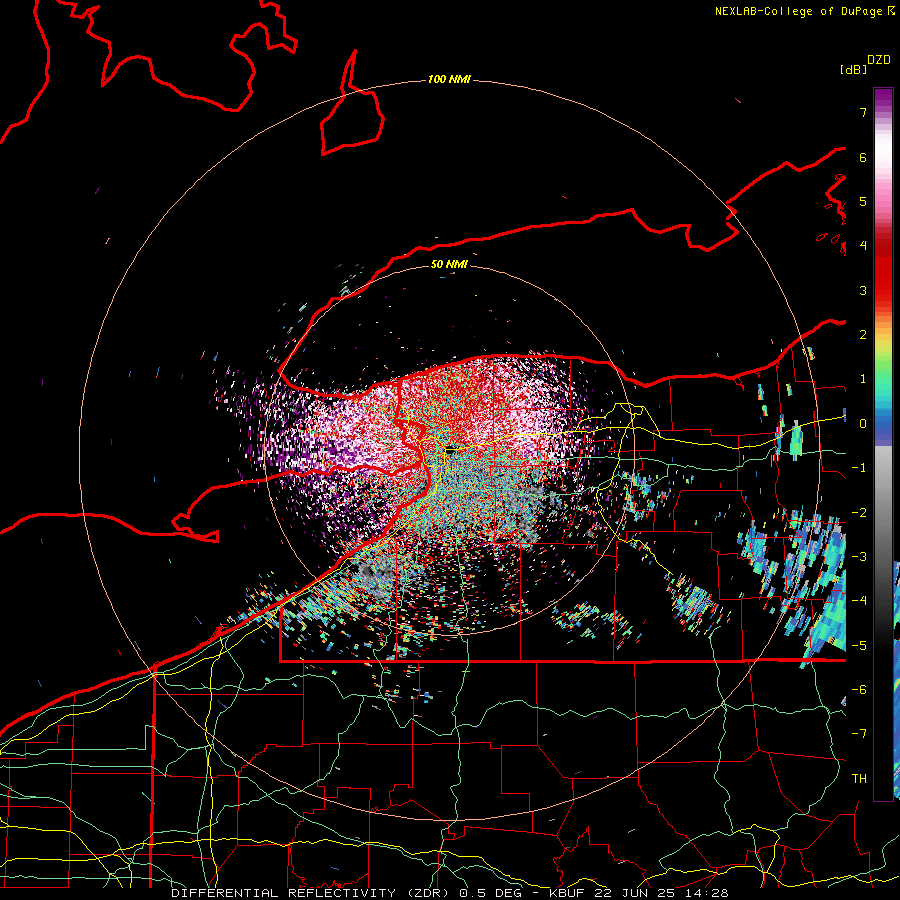Screen dimensions: 900x900
Task: Click the -6 value on the color scale
Action: click(859, 690)
